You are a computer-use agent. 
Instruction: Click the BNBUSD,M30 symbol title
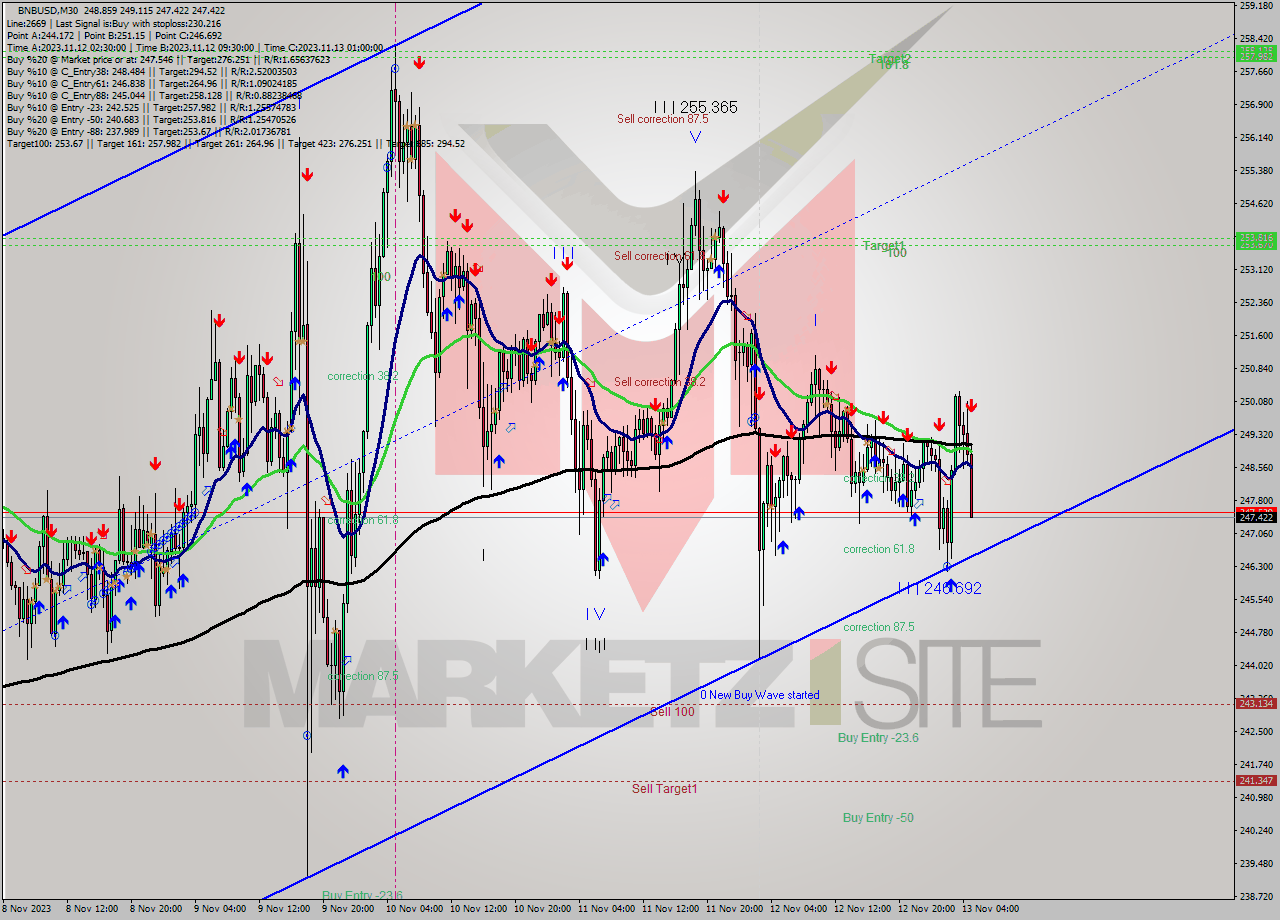[x=48, y=10]
